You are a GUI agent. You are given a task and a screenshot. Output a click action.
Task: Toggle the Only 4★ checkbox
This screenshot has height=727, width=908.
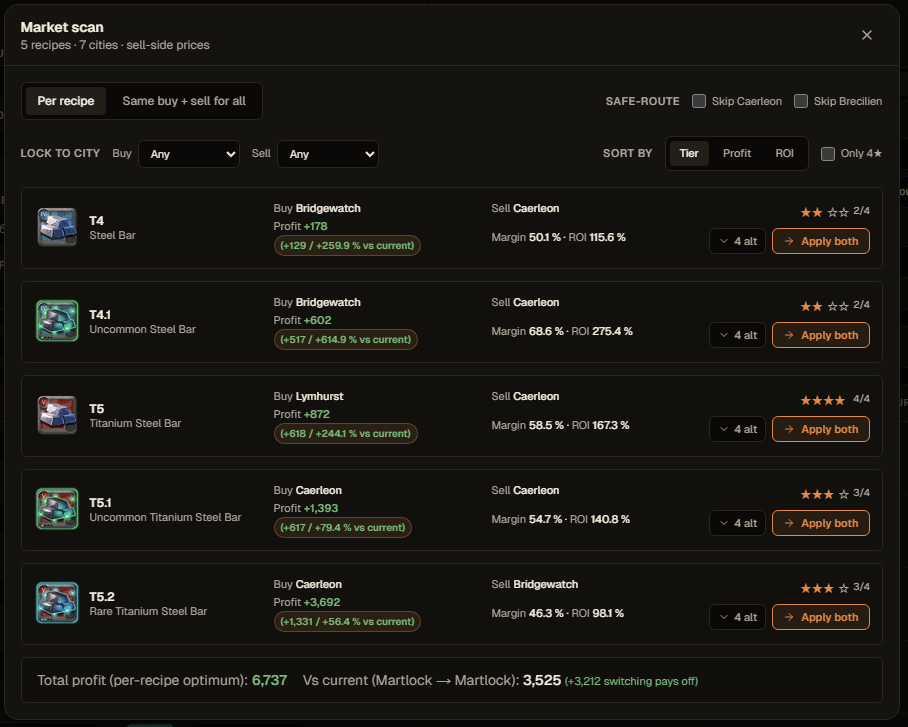coord(828,154)
